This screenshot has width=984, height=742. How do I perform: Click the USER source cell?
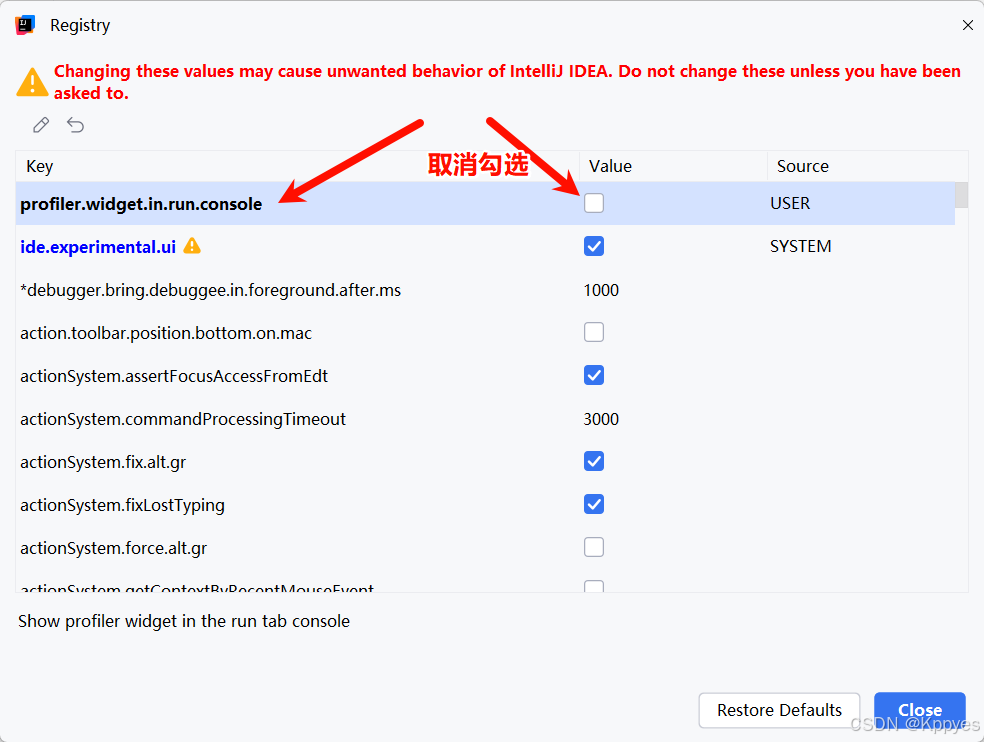point(790,203)
